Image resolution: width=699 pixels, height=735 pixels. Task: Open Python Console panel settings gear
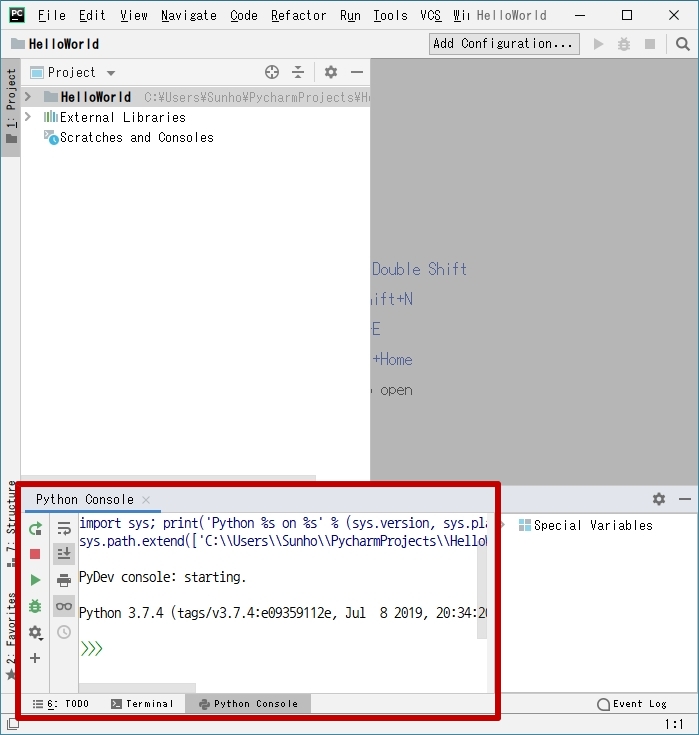(659, 499)
